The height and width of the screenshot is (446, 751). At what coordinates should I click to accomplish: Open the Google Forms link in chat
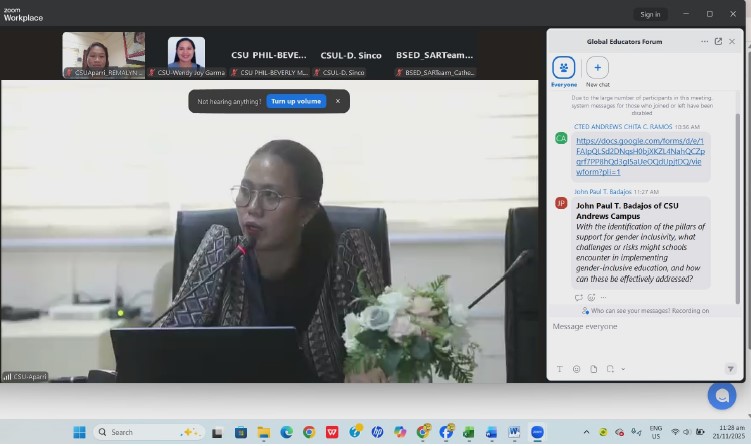639,156
